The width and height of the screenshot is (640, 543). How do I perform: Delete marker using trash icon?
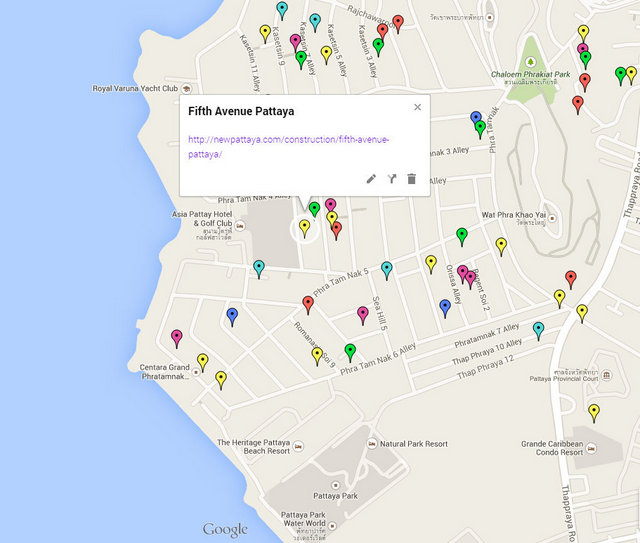[411, 179]
